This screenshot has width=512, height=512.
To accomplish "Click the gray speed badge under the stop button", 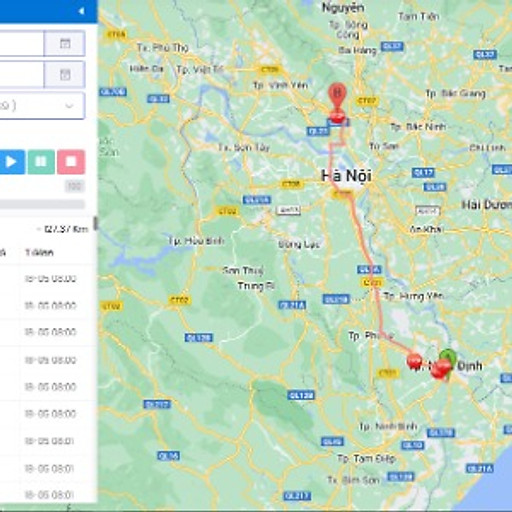I will click(75, 186).
